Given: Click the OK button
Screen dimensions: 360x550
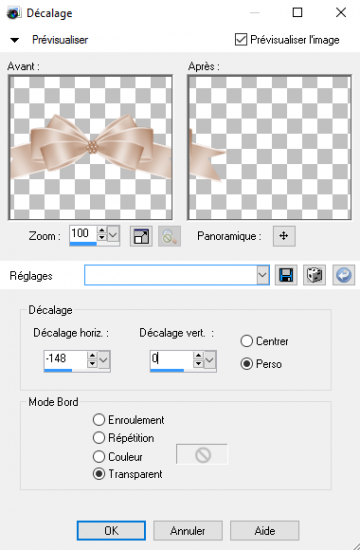Looking at the screenshot, I should [x=111, y=531].
